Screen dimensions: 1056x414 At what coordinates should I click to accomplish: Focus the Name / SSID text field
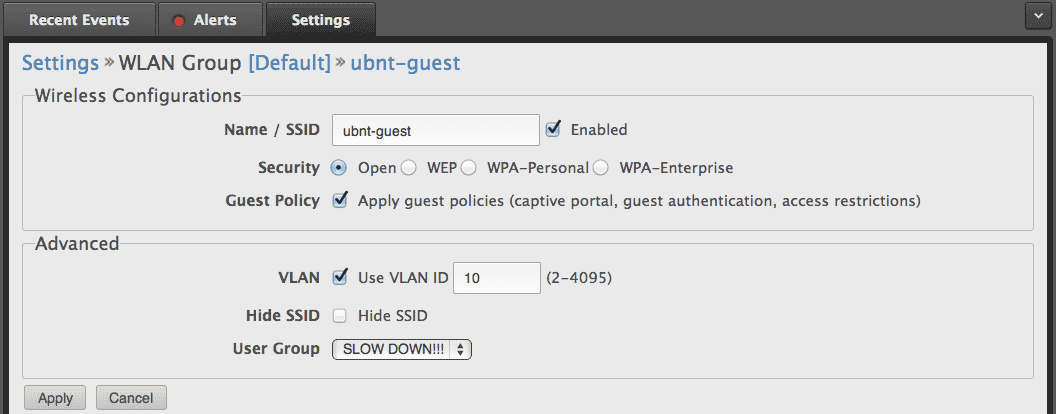pyautogui.click(x=436, y=130)
